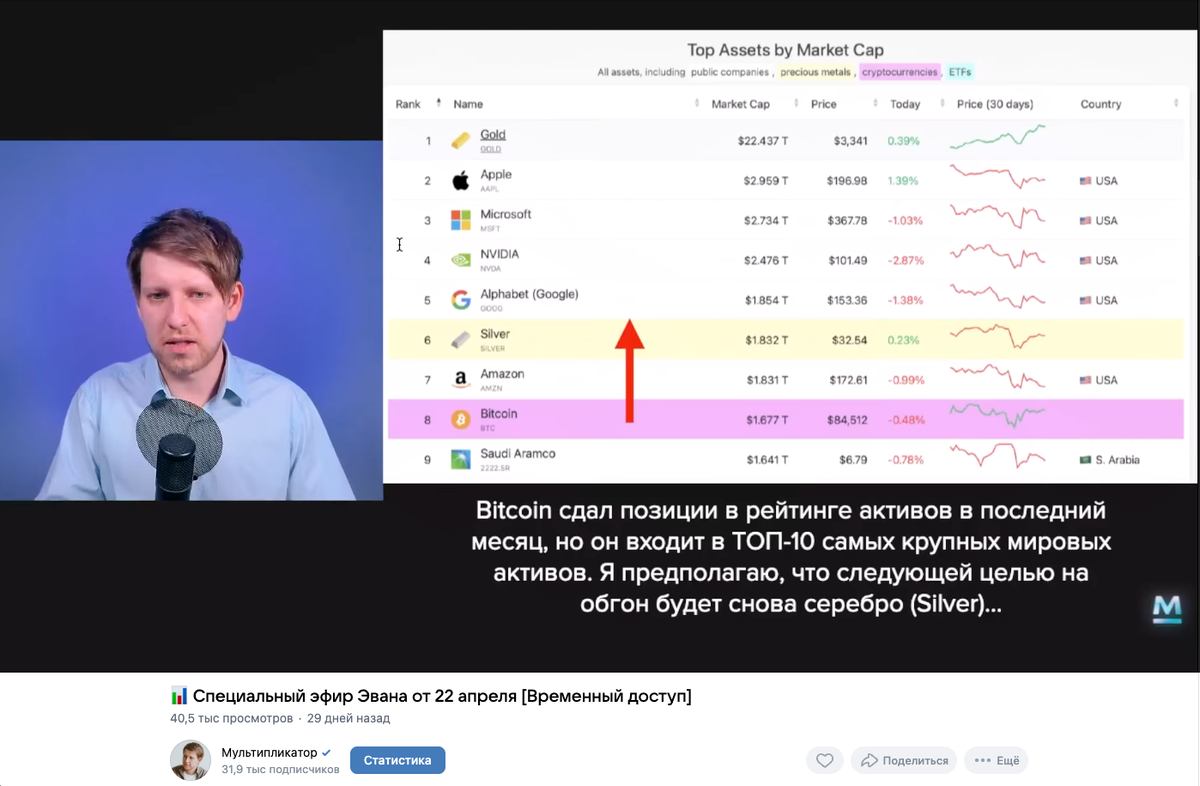Click Gold's 30-day price sparkline

tap(997, 137)
